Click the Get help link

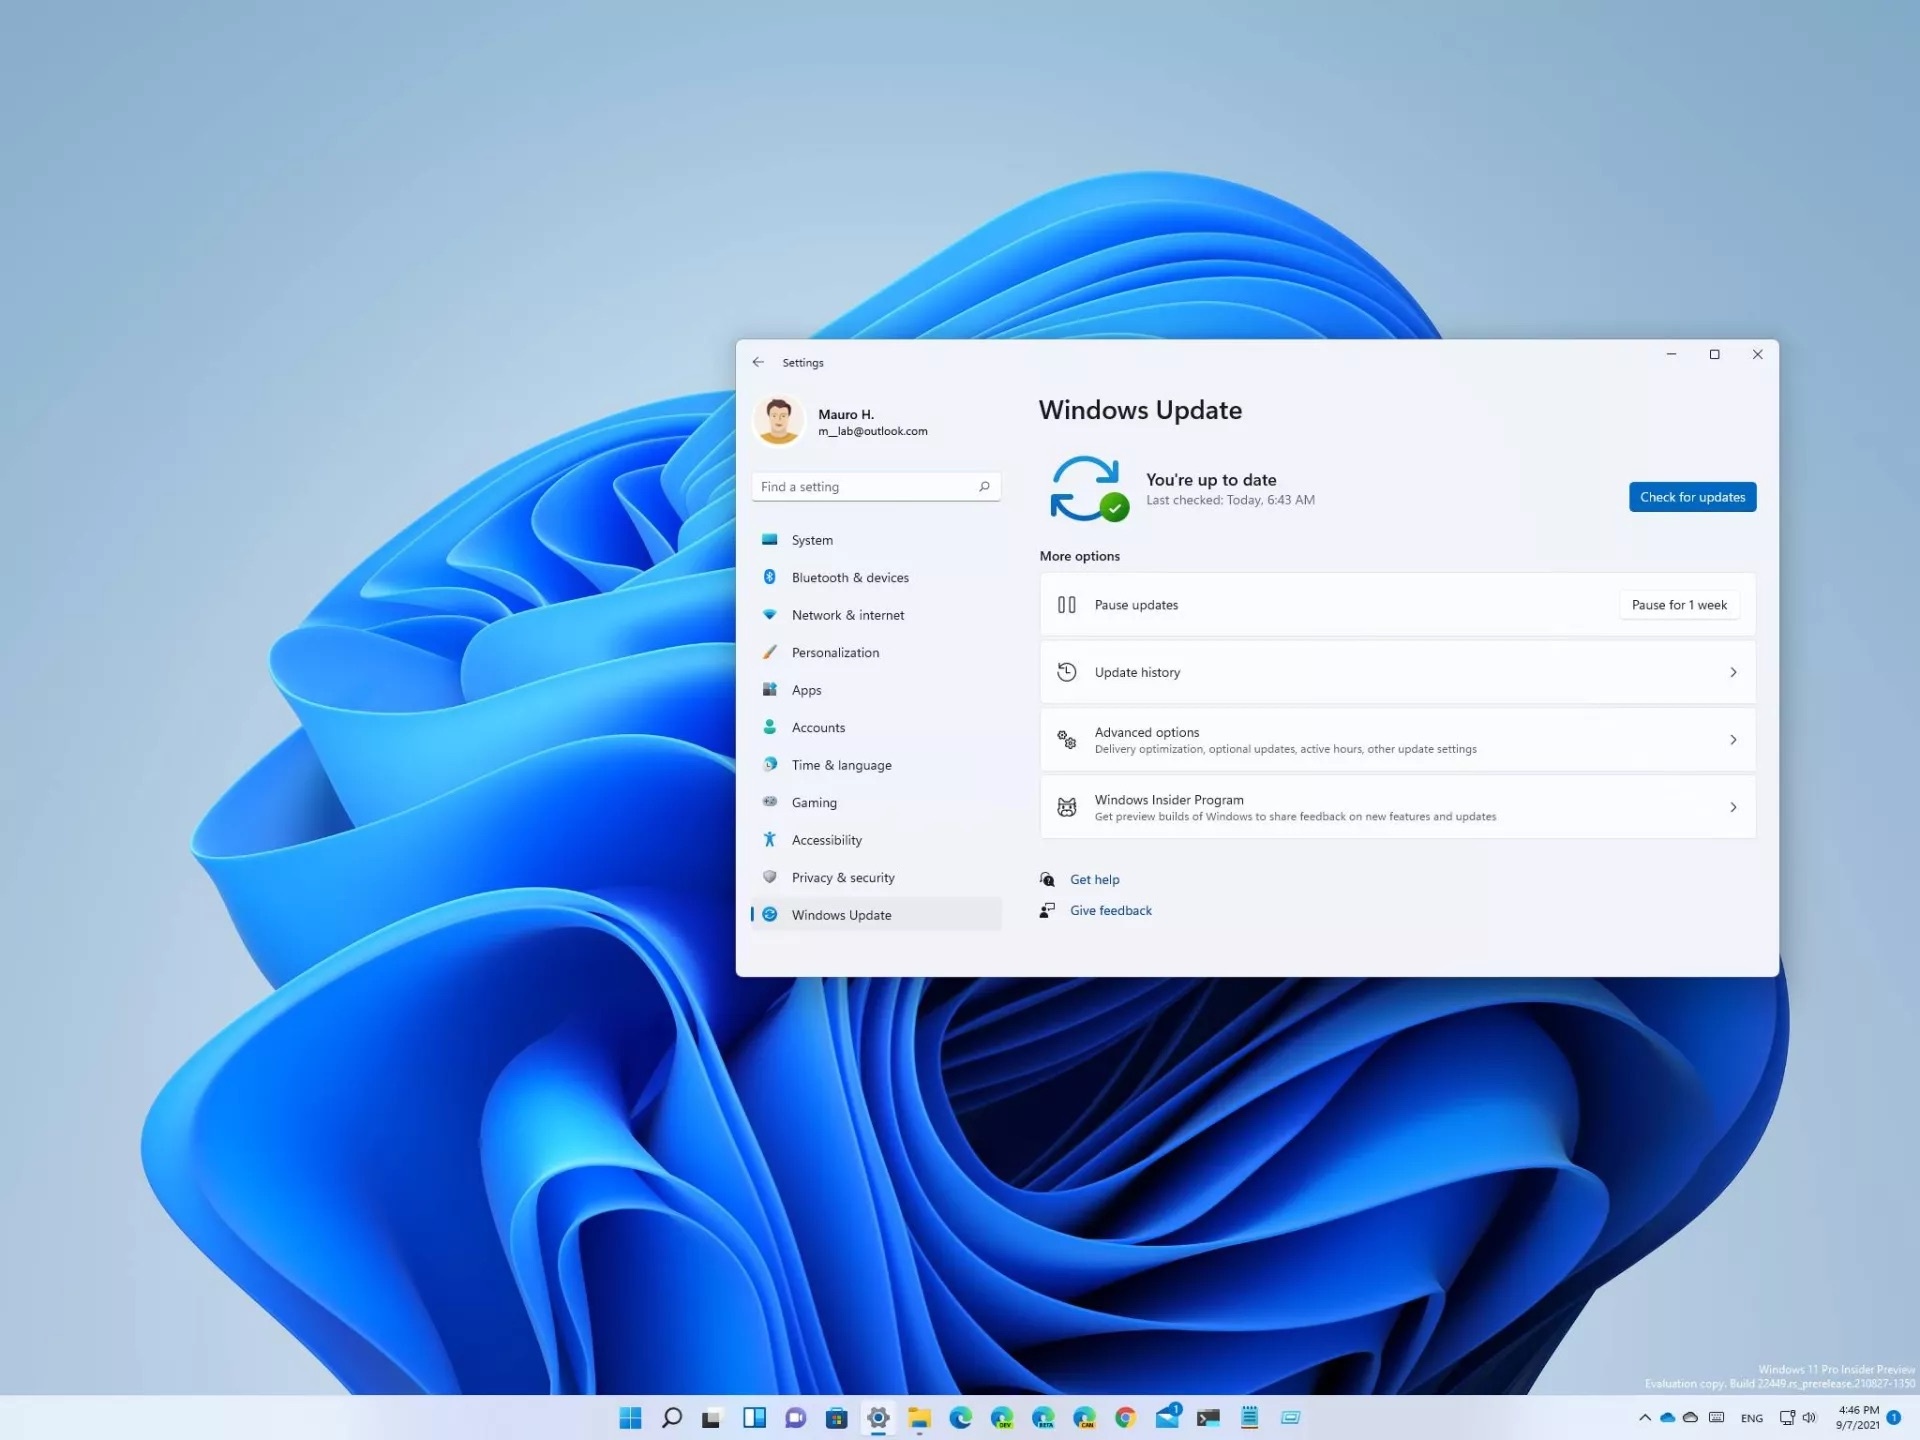point(1094,880)
